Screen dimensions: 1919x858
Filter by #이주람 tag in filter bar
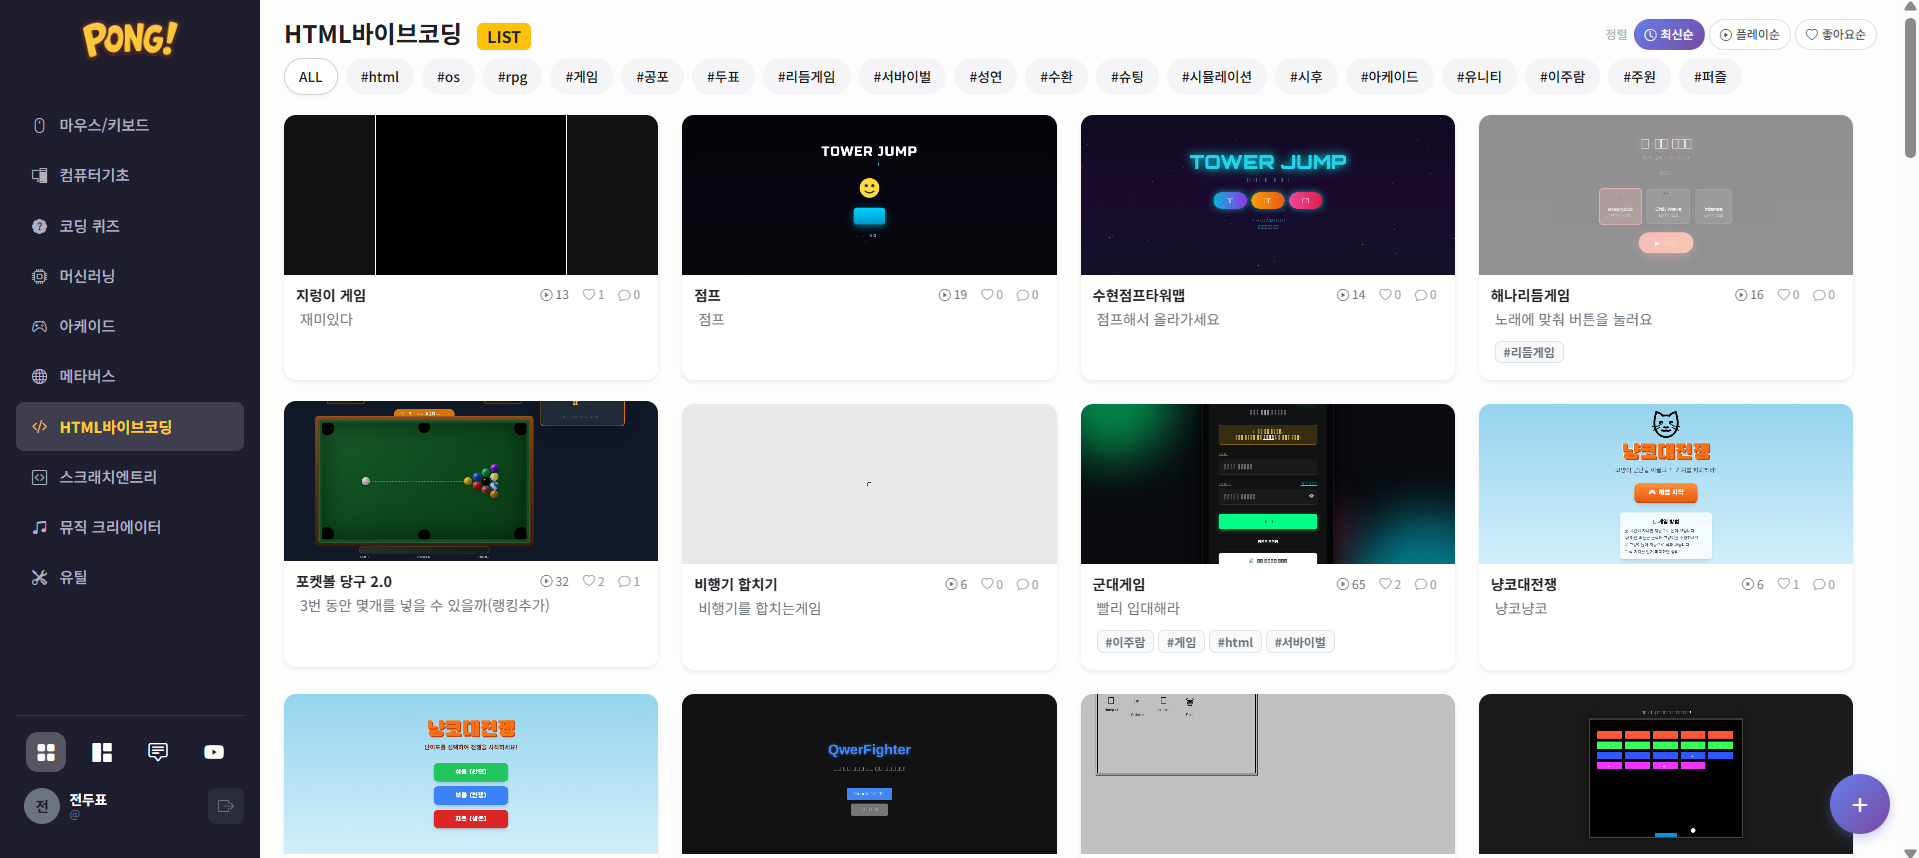(1562, 77)
